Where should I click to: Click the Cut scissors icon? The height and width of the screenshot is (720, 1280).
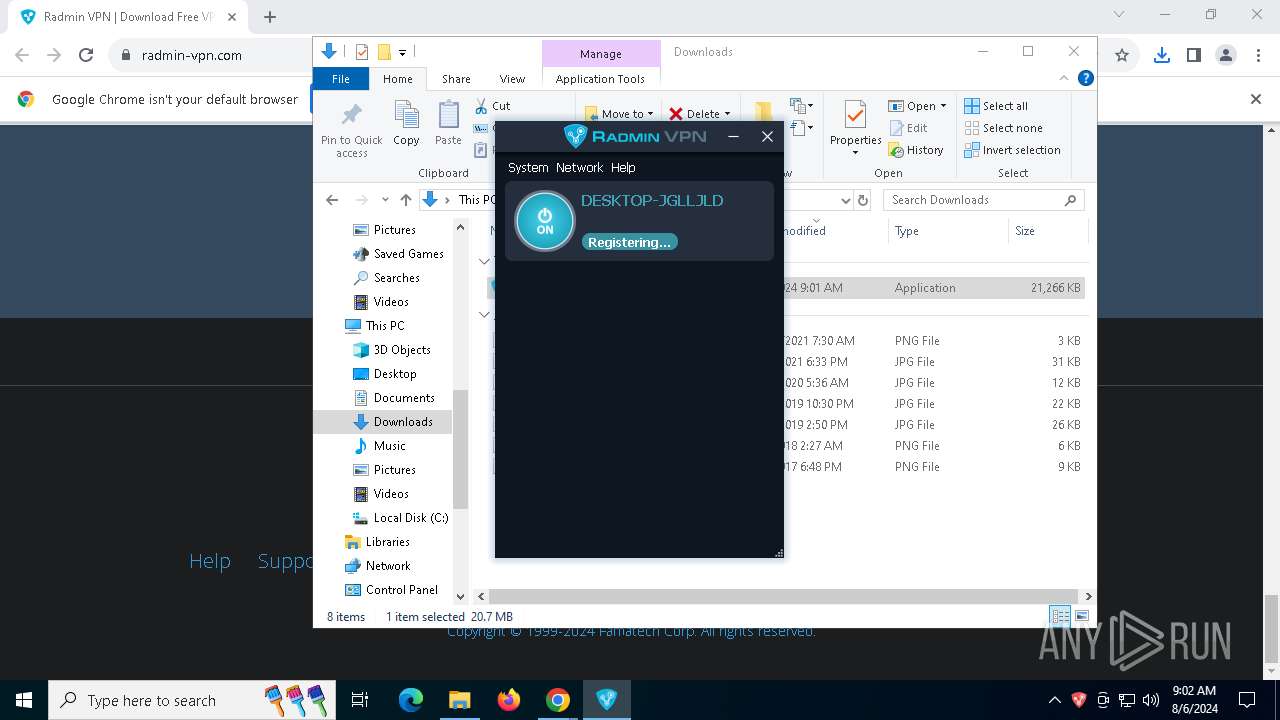pos(482,106)
